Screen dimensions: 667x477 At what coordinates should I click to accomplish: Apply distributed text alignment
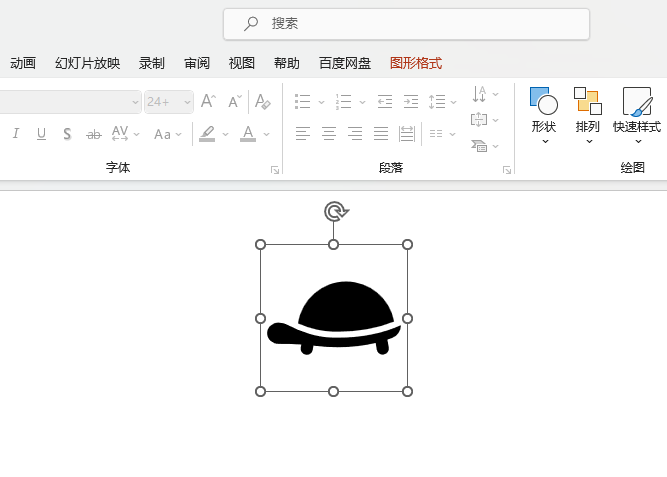(407, 134)
